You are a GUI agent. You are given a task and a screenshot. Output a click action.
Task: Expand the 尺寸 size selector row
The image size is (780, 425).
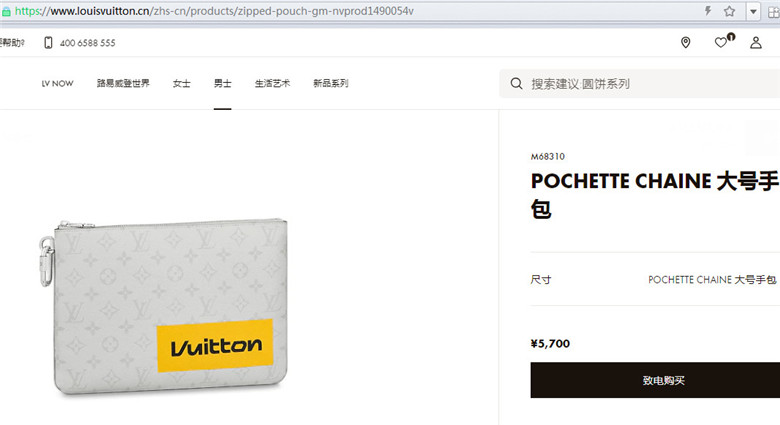(655, 280)
